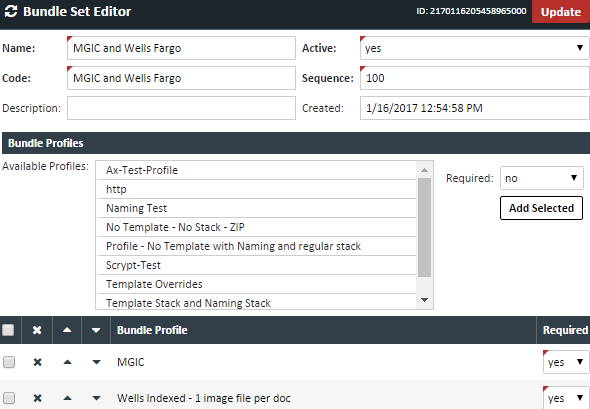The height and width of the screenshot is (409, 590).
Task: Open Required dropdown for Wells Indexed row
Action: pos(566,398)
